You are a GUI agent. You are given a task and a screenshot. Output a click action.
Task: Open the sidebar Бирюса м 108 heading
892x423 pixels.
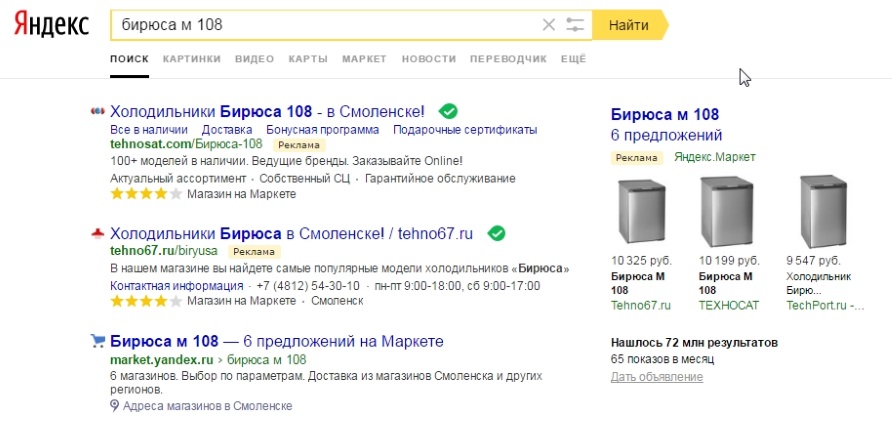664,114
